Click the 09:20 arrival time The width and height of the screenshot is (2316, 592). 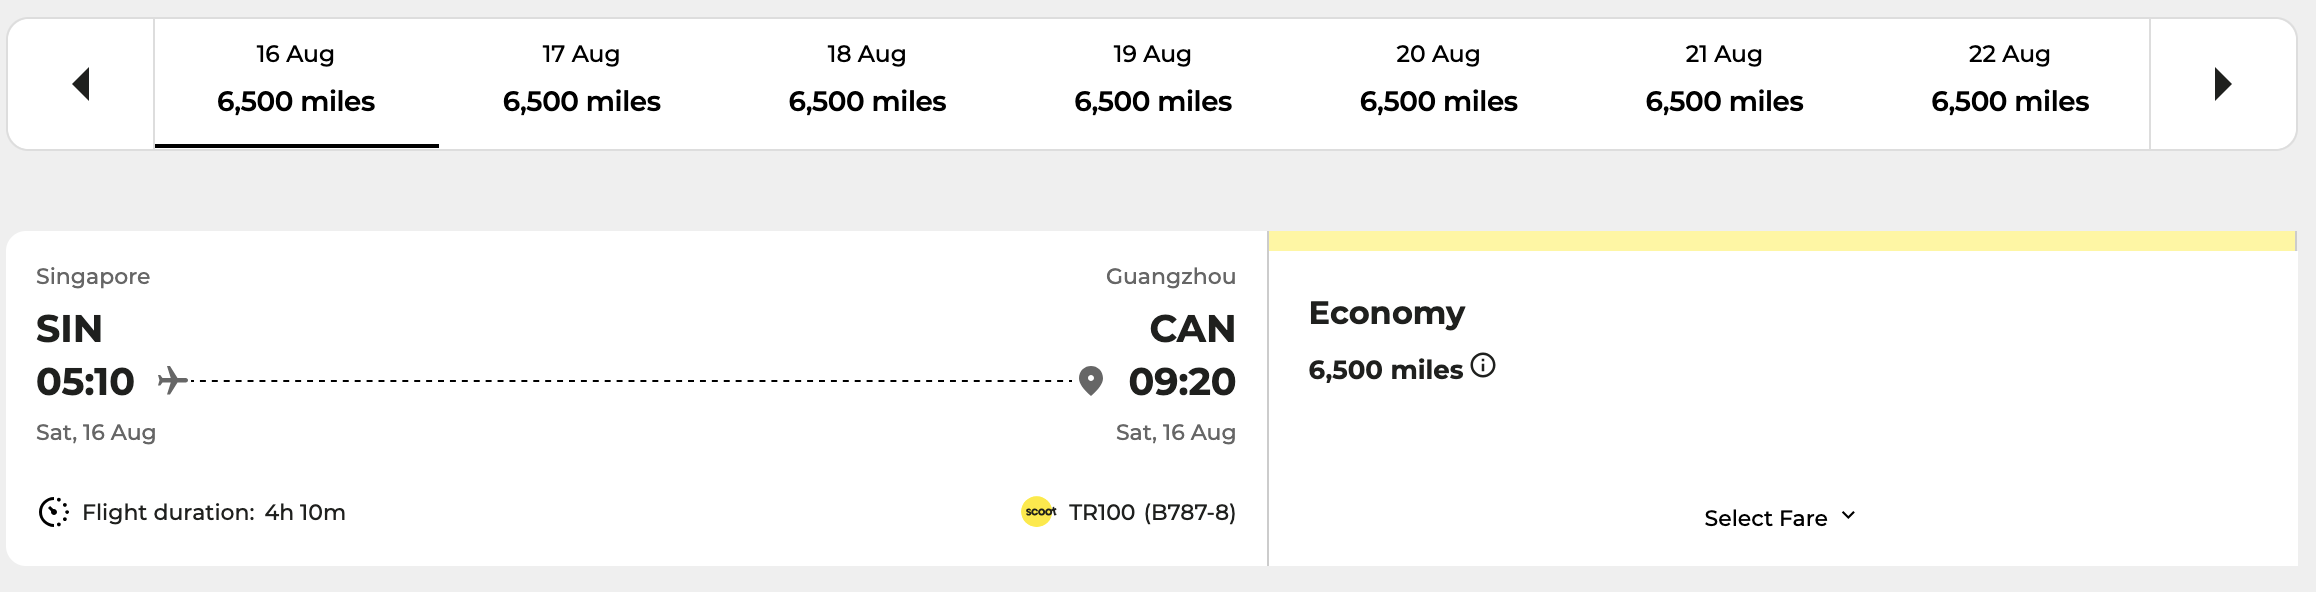[x=1182, y=382]
